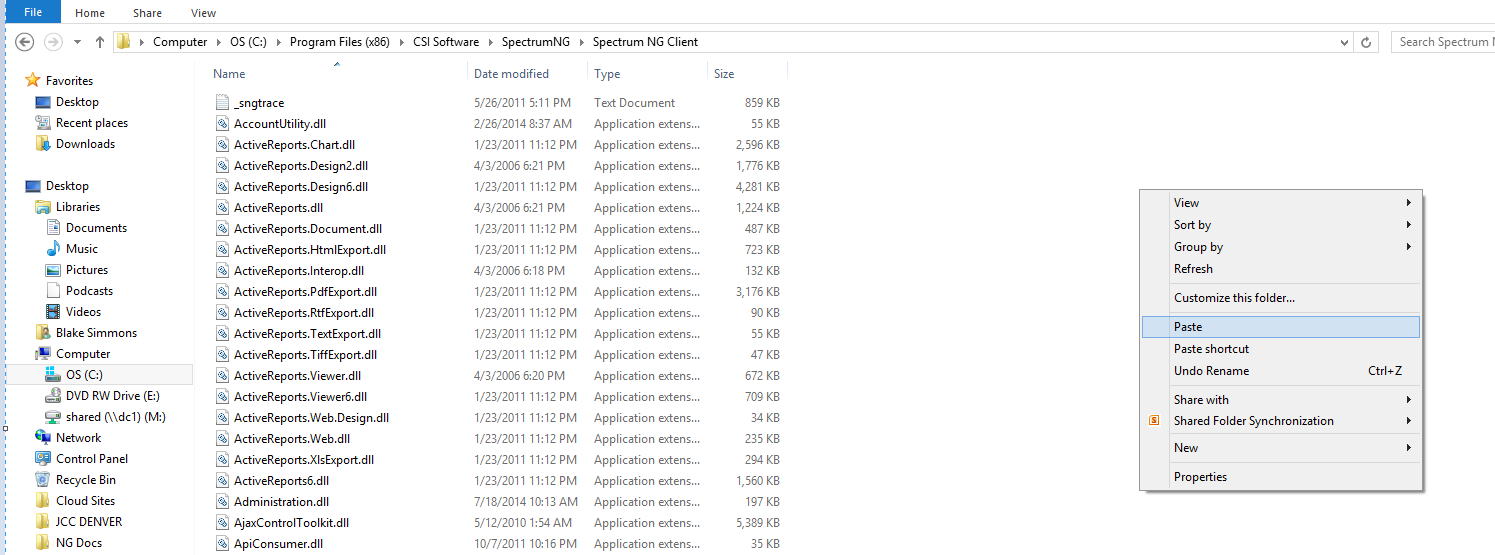Select Recent places icon in sidebar
Viewport: 1495px width, 555px height.
click(x=43, y=123)
